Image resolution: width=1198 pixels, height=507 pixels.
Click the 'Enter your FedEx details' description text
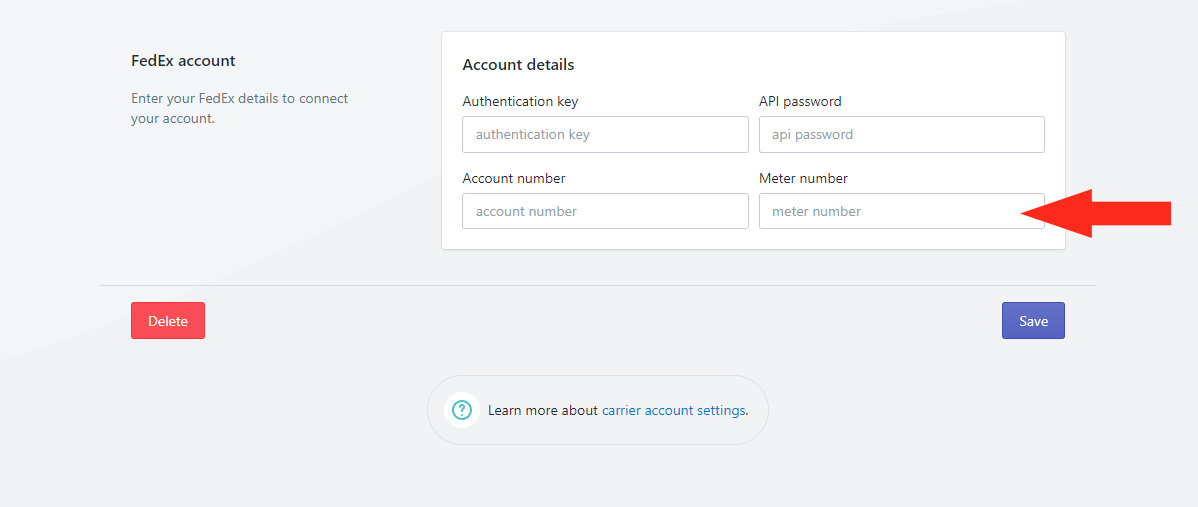tap(240, 108)
